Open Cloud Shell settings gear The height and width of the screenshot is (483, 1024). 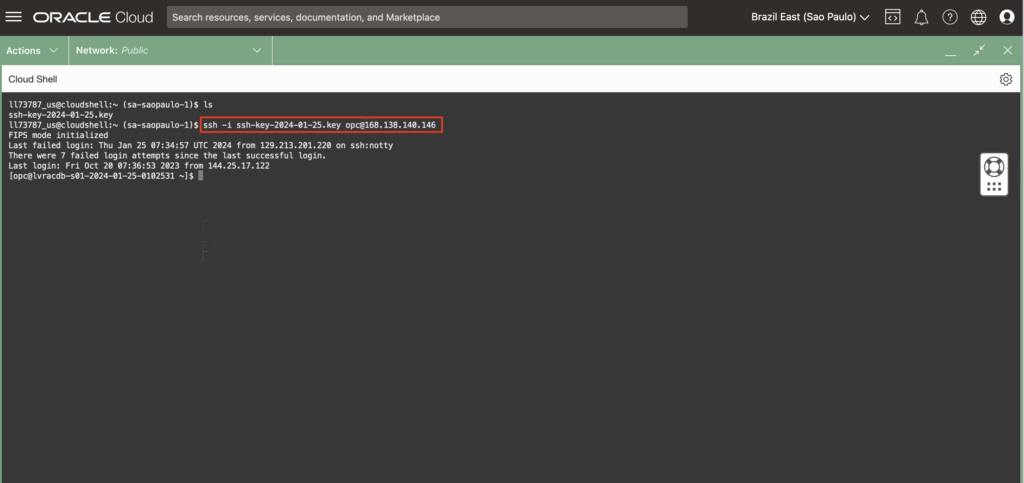click(x=1005, y=79)
